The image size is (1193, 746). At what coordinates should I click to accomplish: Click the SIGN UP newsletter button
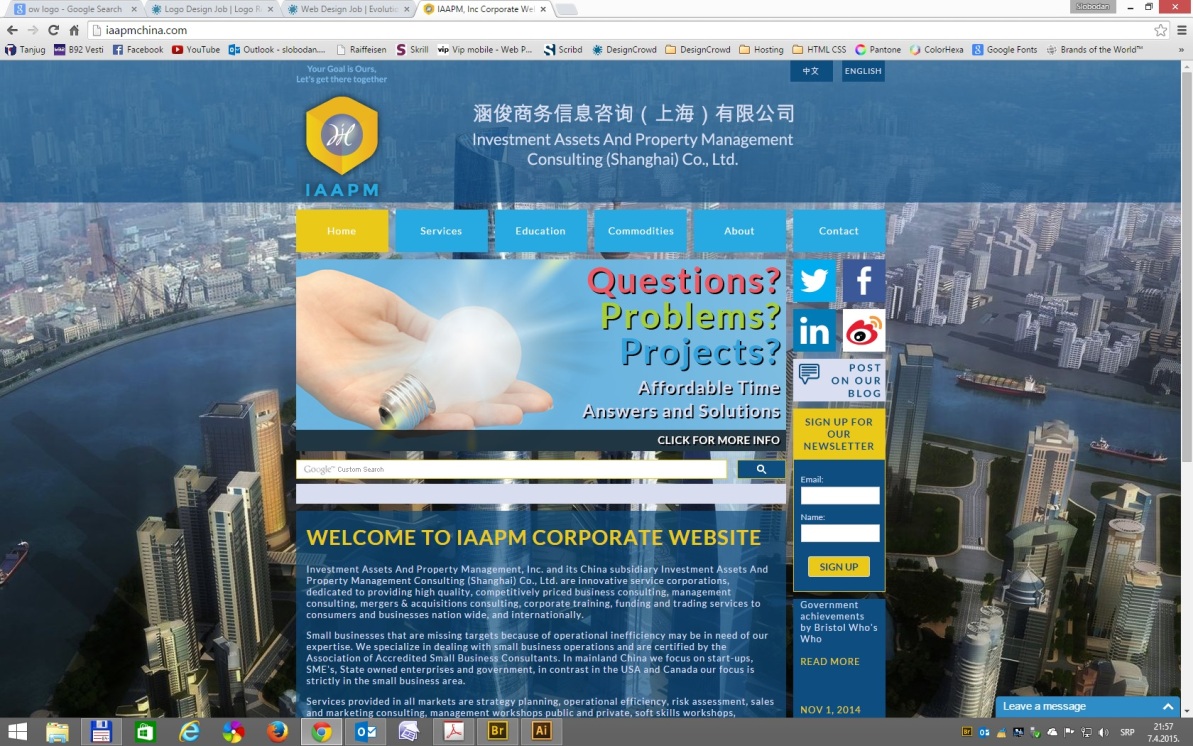(838, 566)
